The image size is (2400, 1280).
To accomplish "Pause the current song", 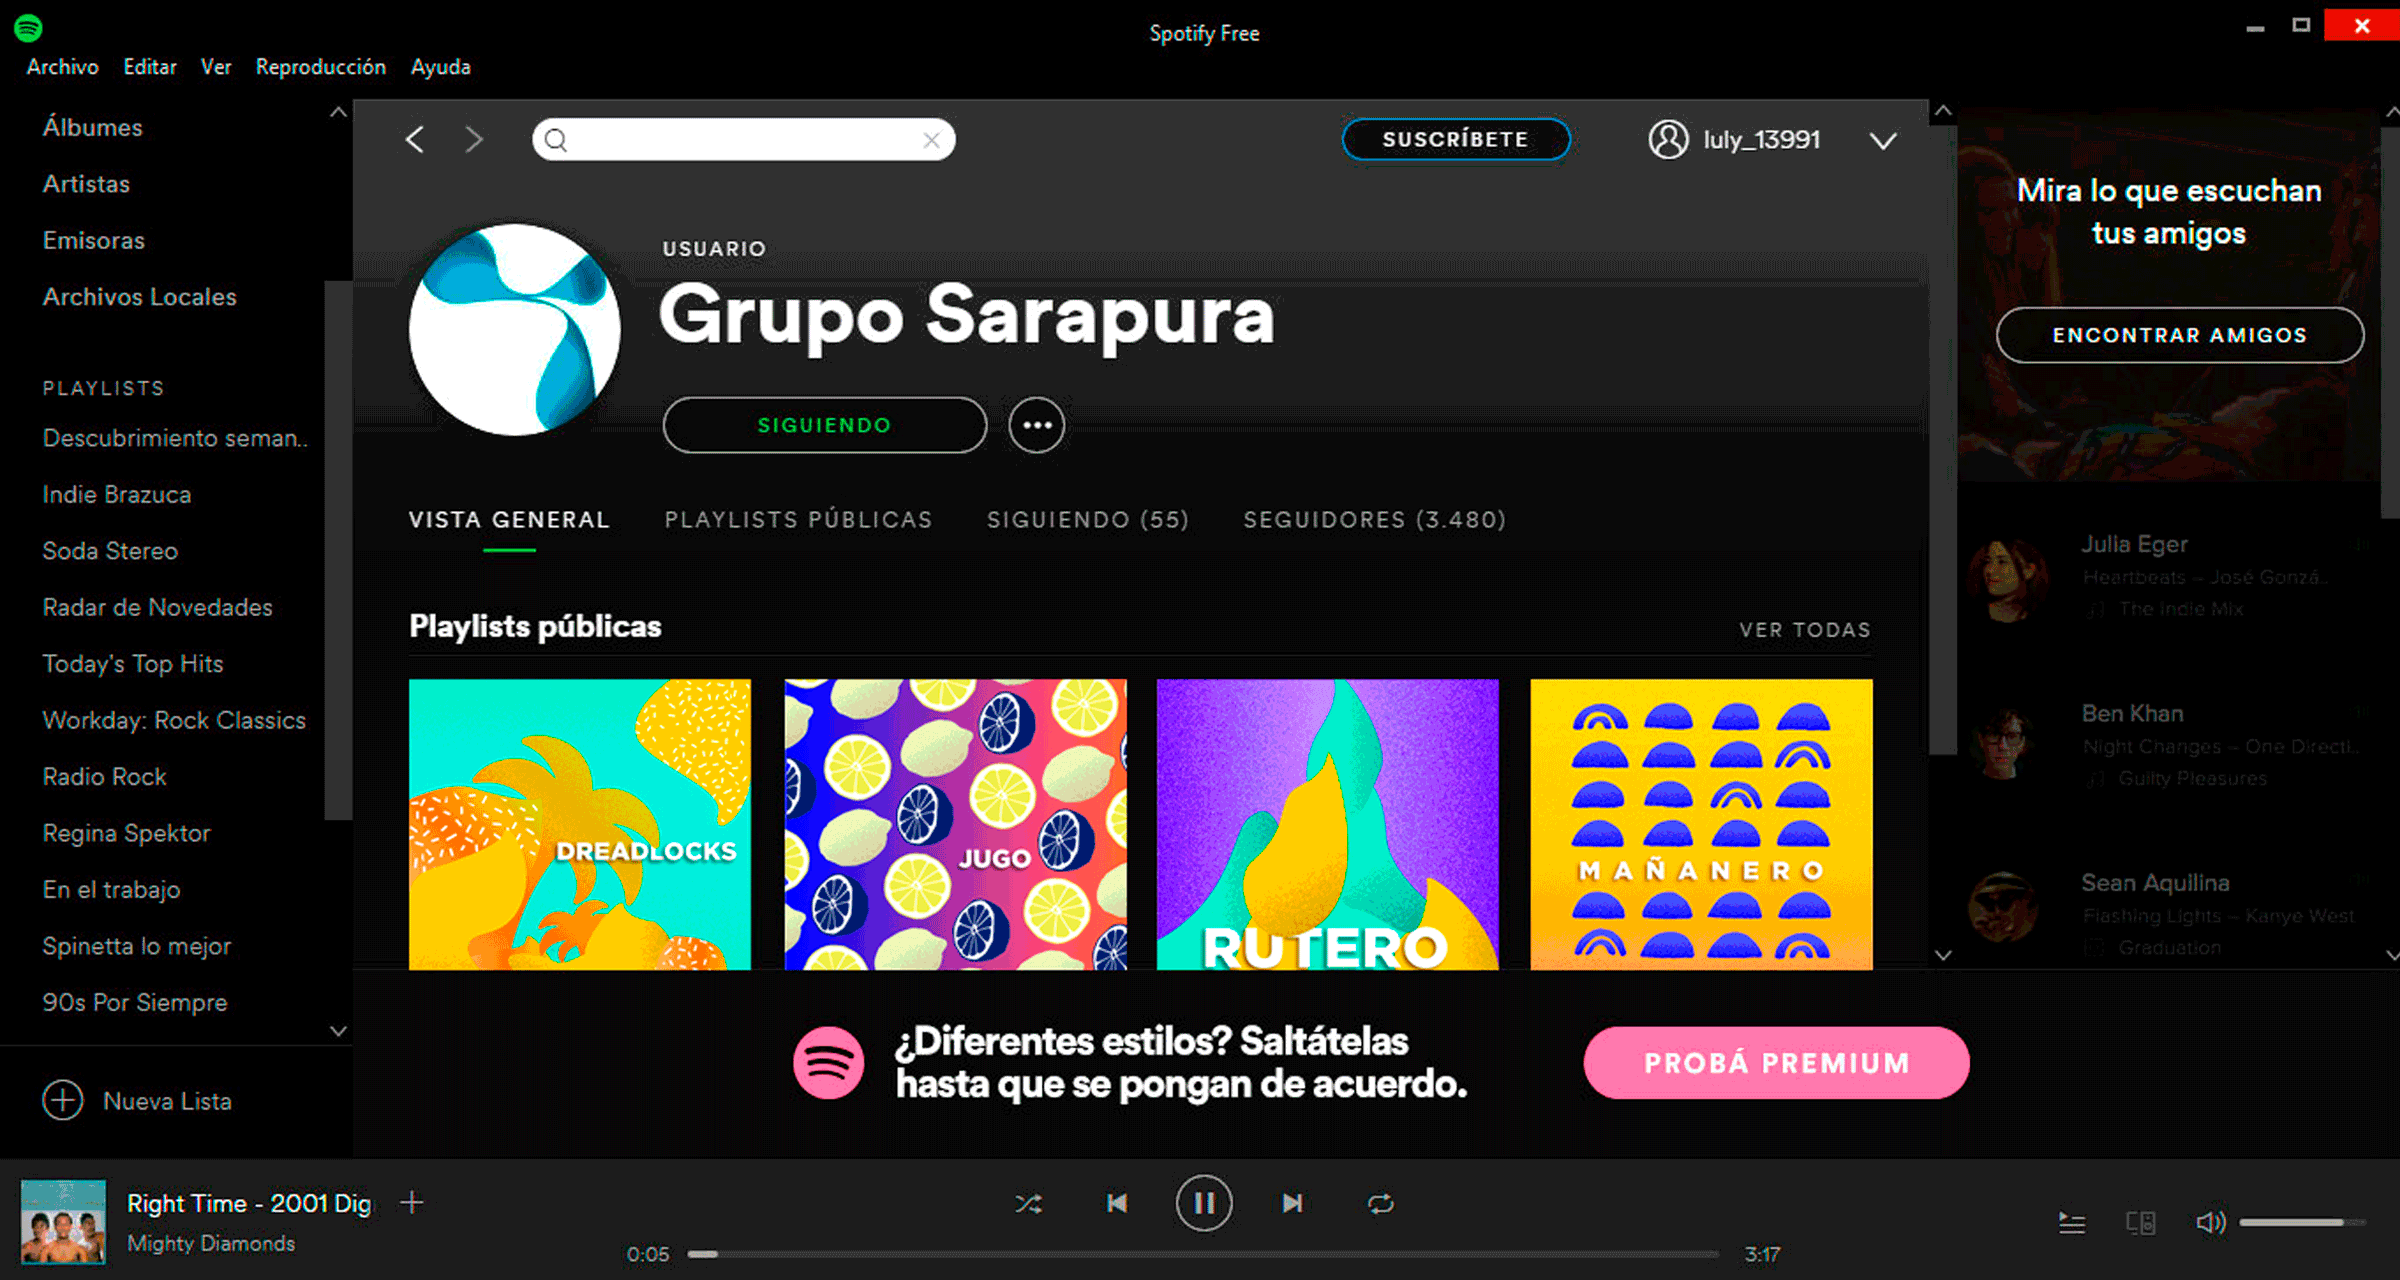I will tap(1204, 1203).
